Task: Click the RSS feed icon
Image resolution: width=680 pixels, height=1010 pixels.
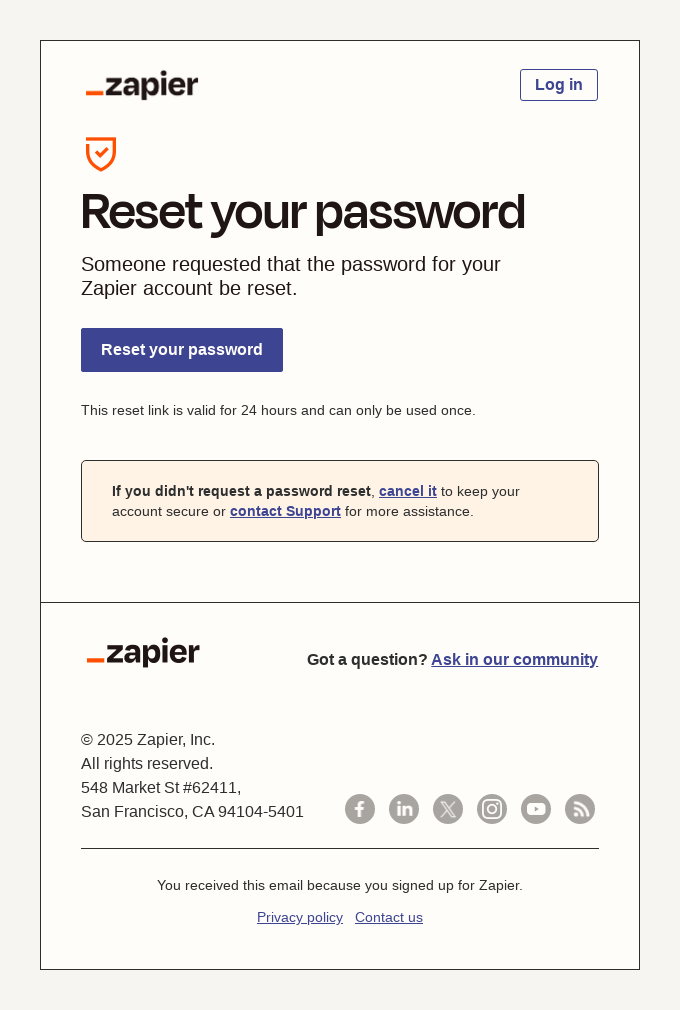Action: (x=580, y=809)
